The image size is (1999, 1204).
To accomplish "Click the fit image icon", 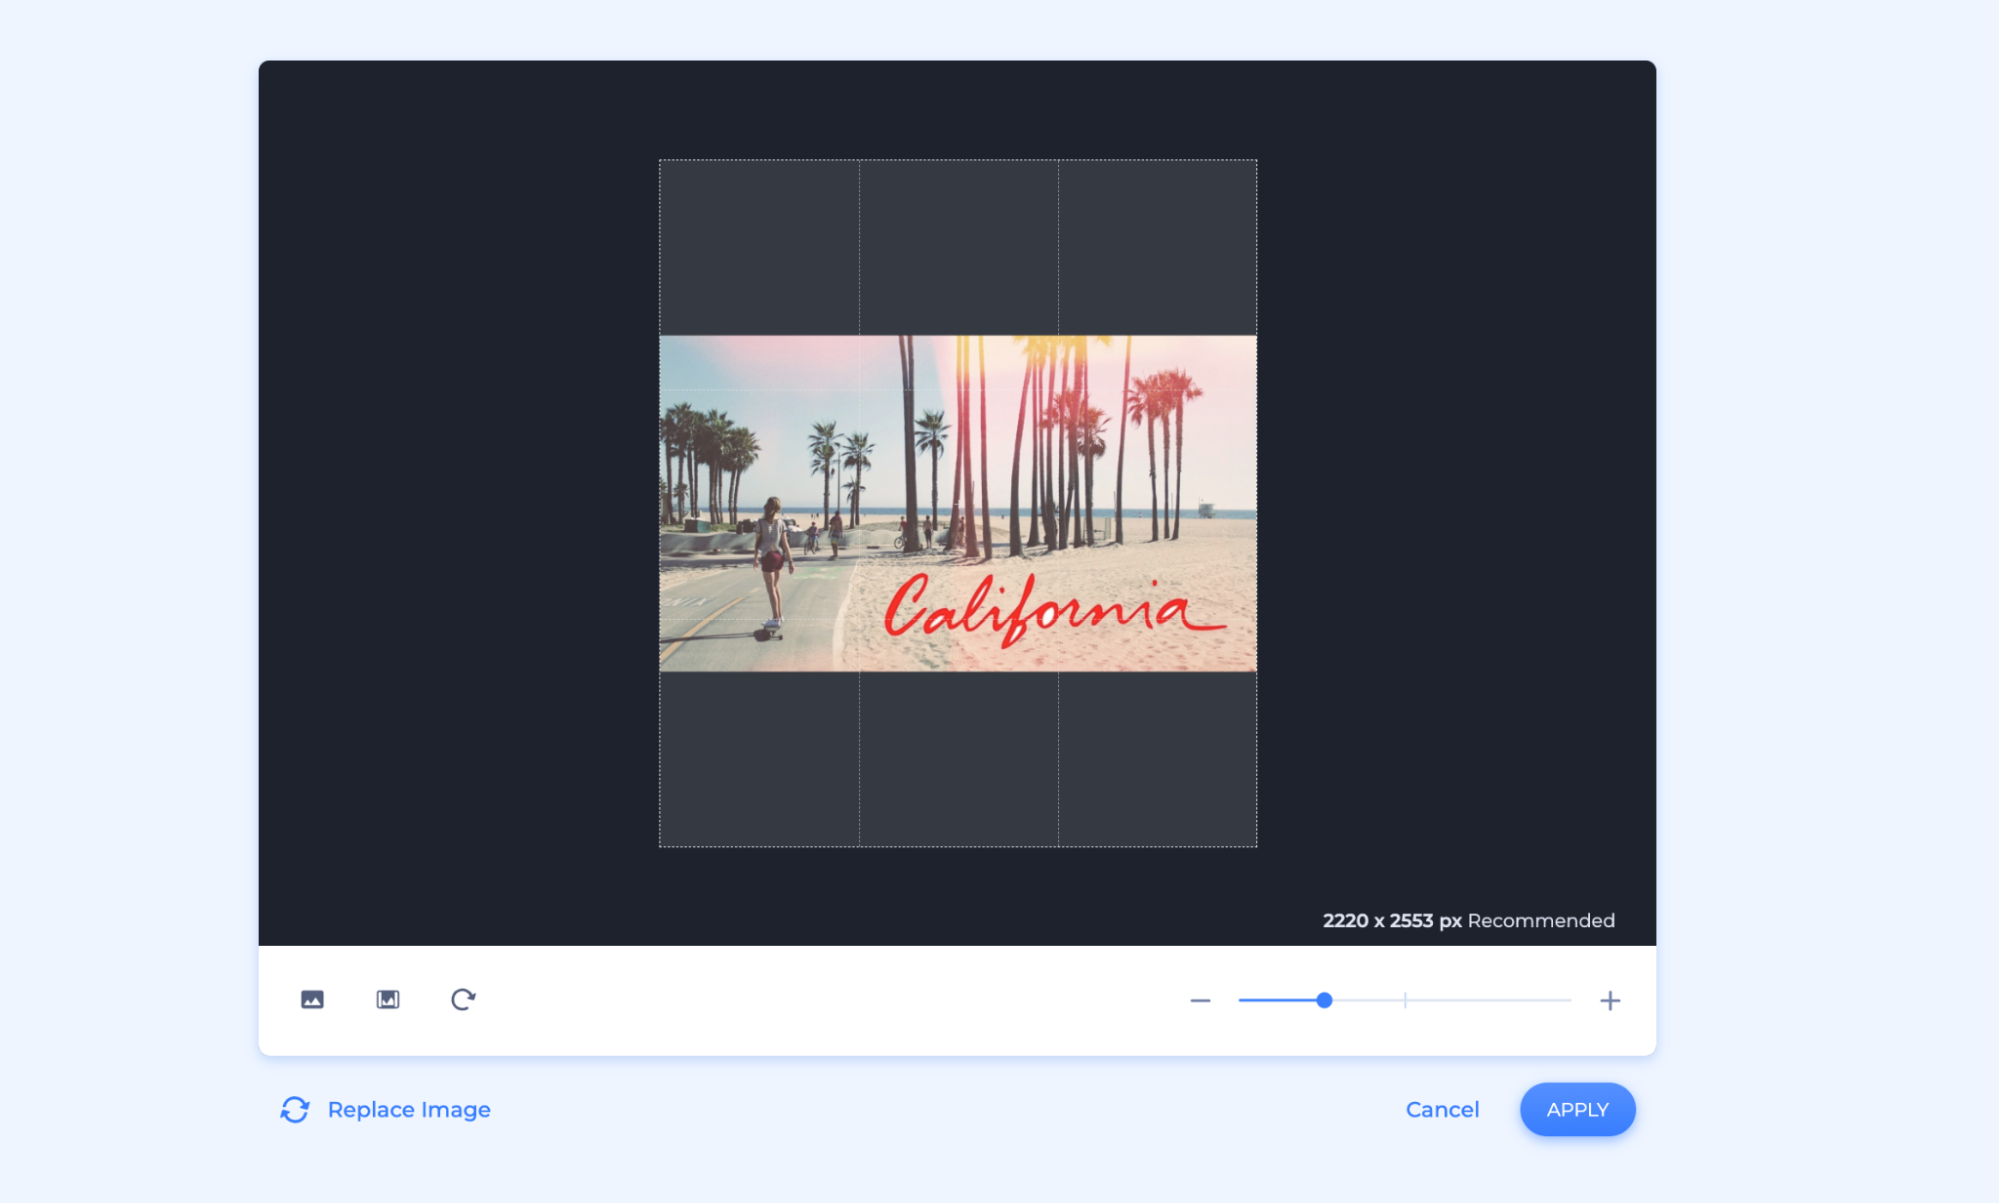I will pos(312,999).
